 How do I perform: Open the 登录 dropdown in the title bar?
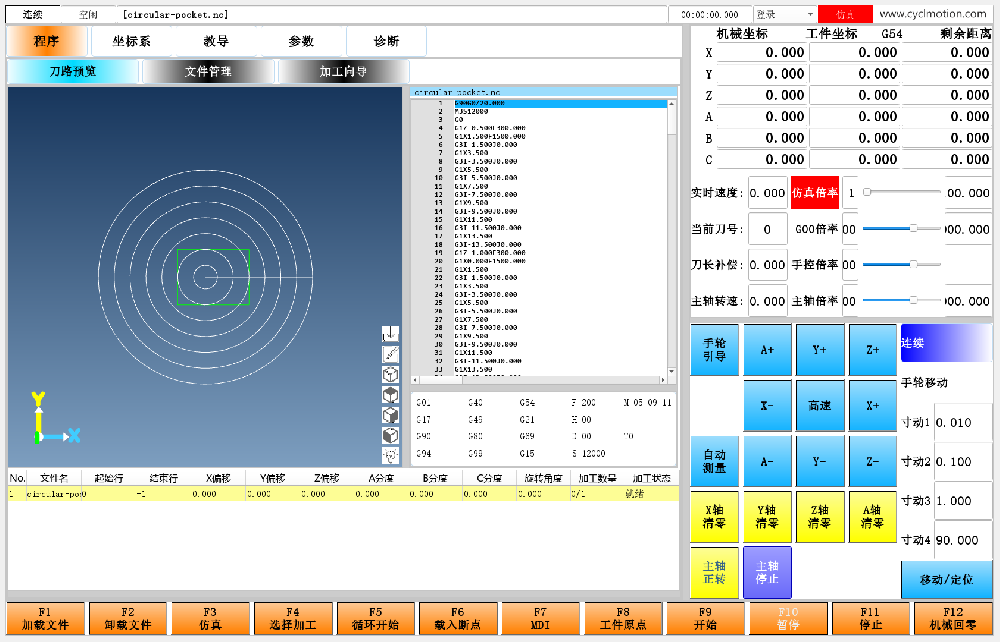pos(784,14)
